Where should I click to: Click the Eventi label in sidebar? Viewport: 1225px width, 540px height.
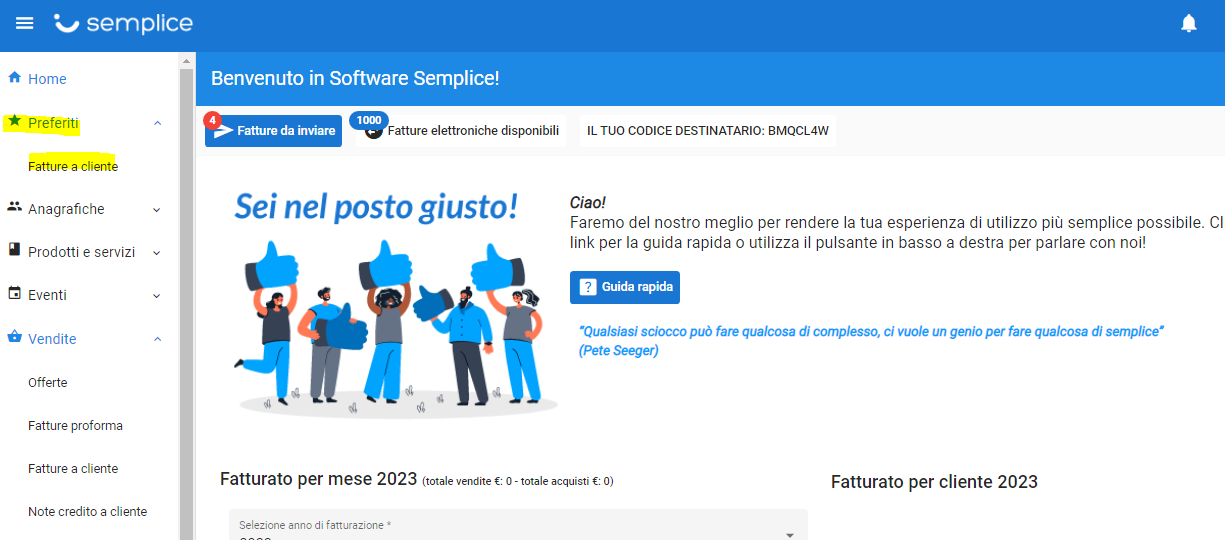click(47, 295)
